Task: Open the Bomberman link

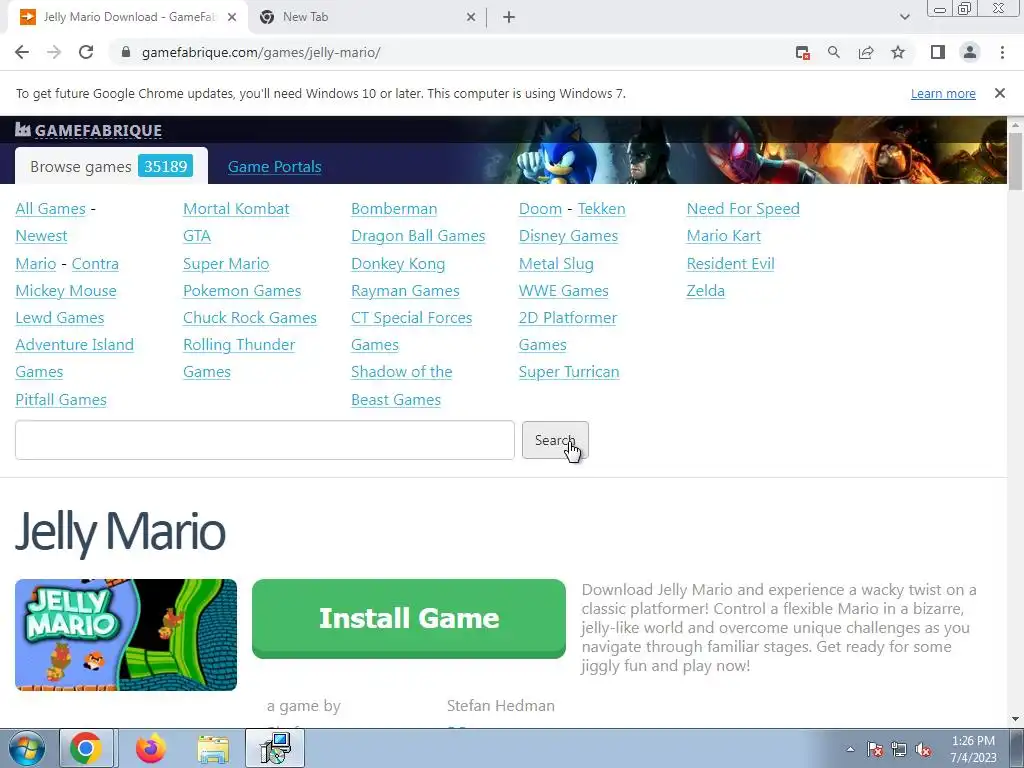Action: tap(394, 208)
